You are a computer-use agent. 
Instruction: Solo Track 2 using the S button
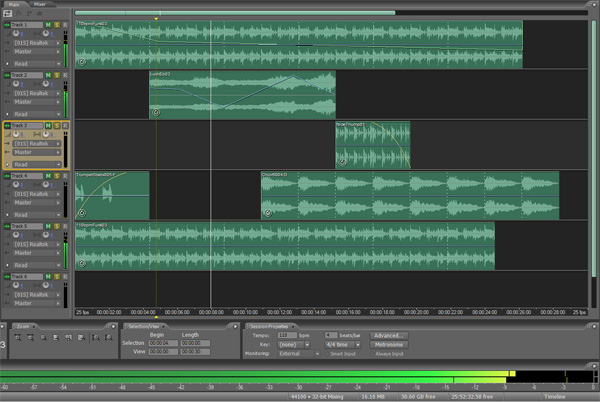point(56,74)
